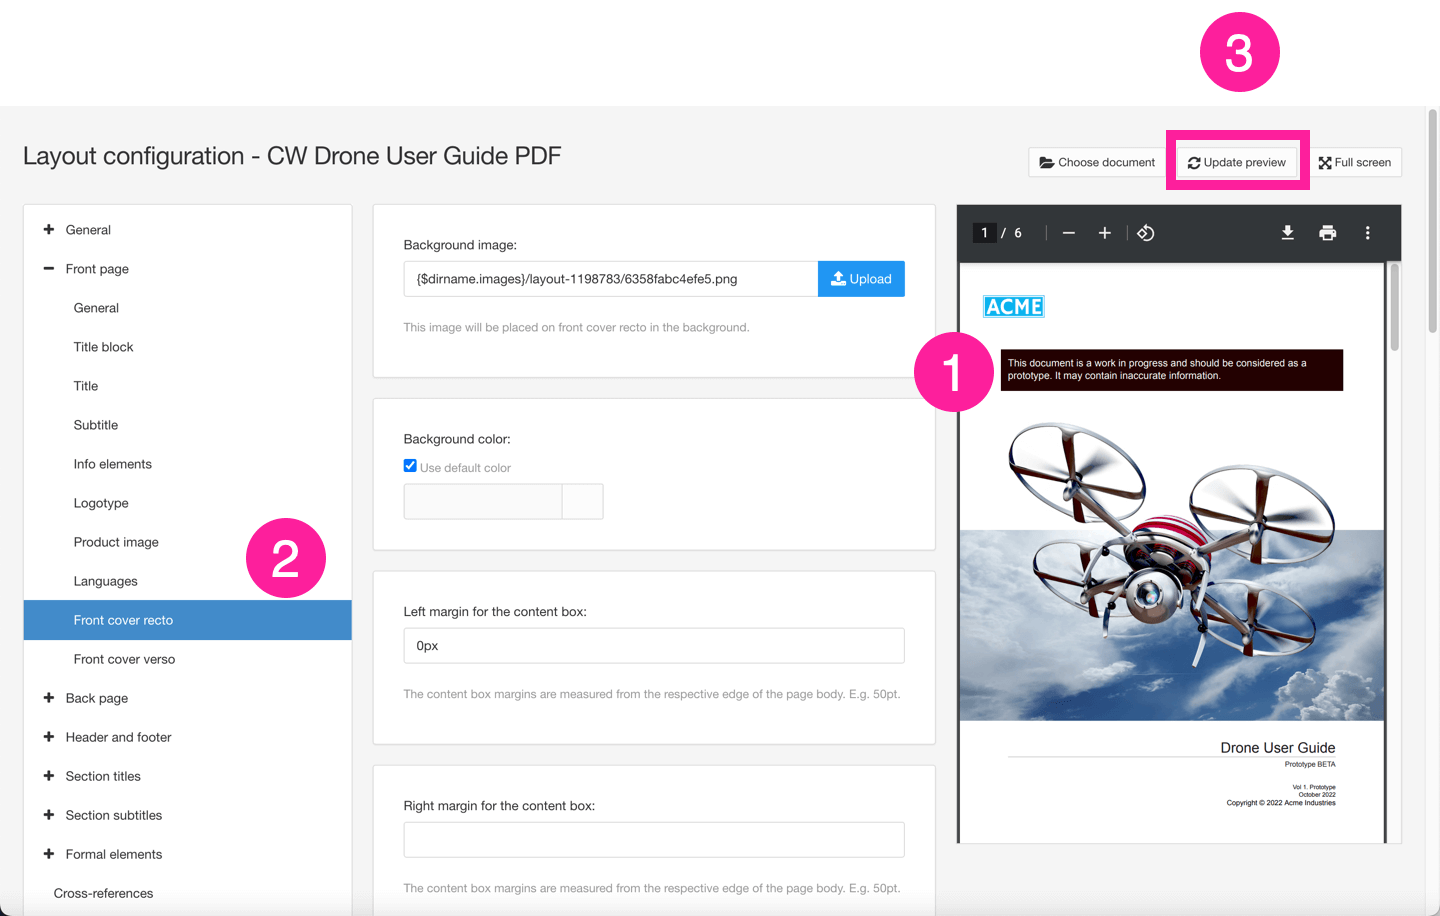Open the PDF viewer's three-dot options menu

click(1368, 232)
